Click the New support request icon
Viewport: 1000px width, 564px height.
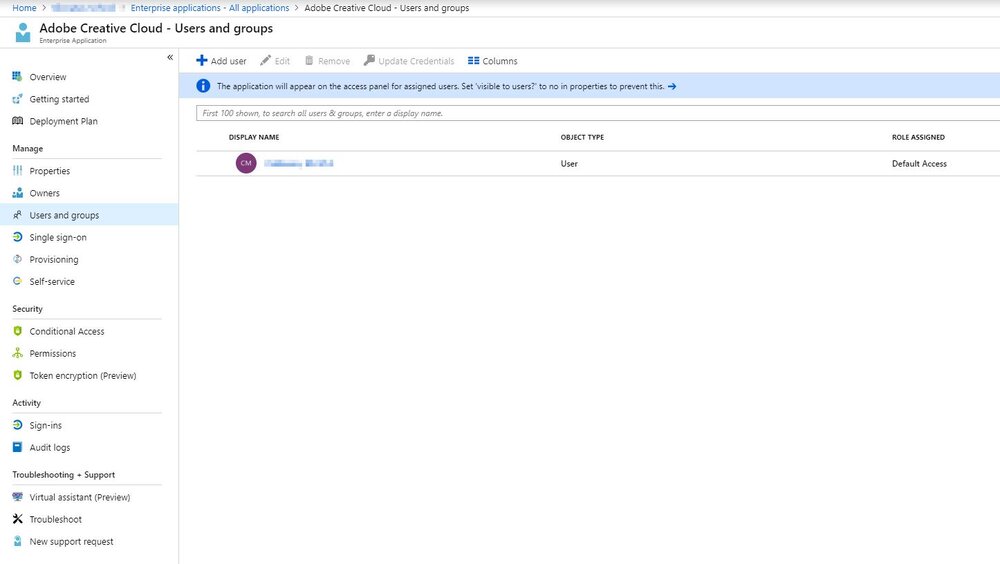tap(17, 541)
